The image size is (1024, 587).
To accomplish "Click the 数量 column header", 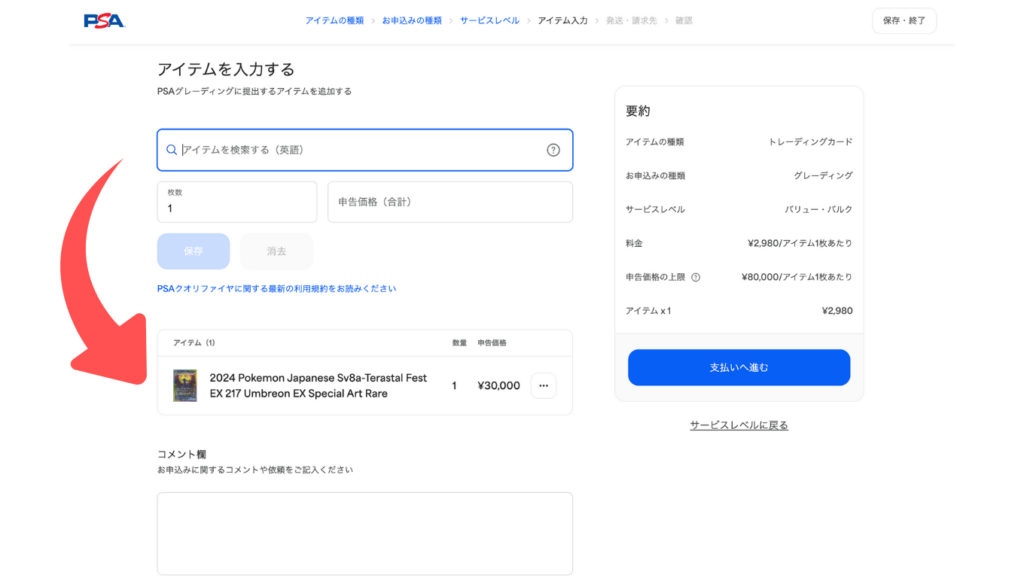I will coord(459,343).
